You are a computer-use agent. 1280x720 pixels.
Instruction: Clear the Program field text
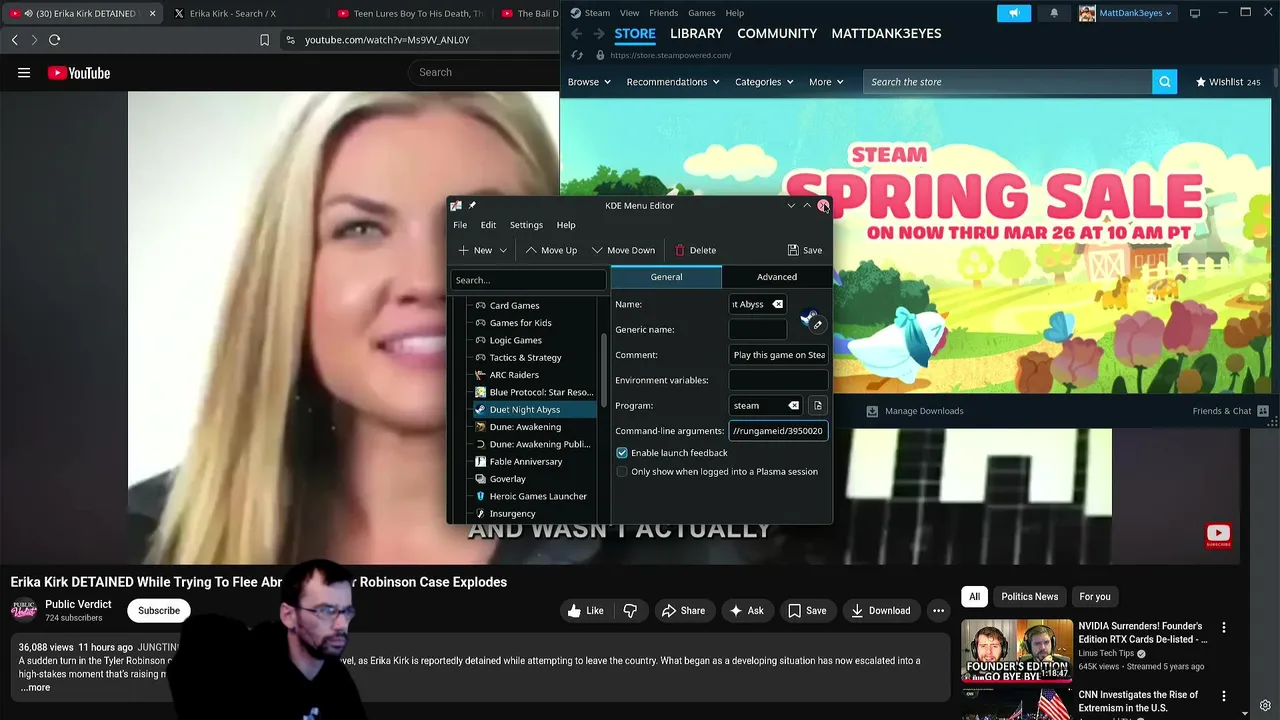click(x=794, y=406)
